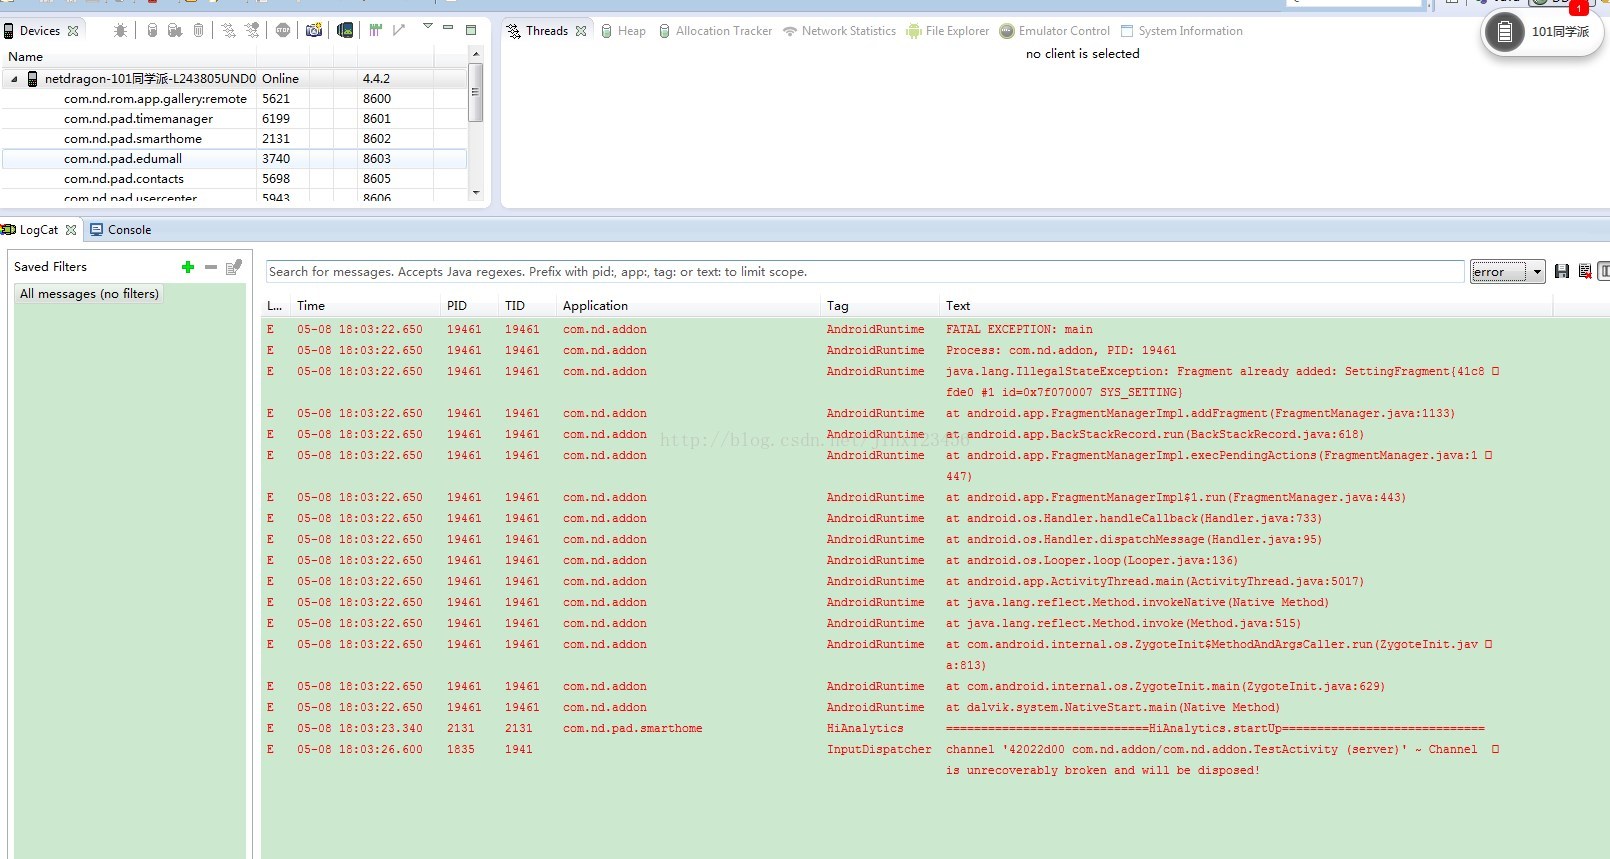The width and height of the screenshot is (1610, 859).
Task: Delete the selected LogCat filter
Action: (210, 267)
